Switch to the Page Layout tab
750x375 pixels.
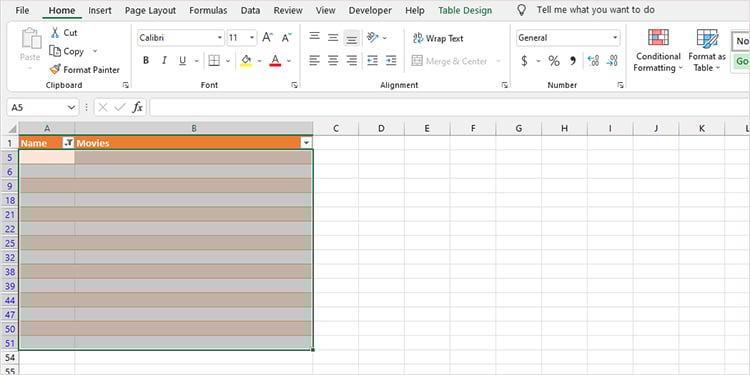click(150, 10)
